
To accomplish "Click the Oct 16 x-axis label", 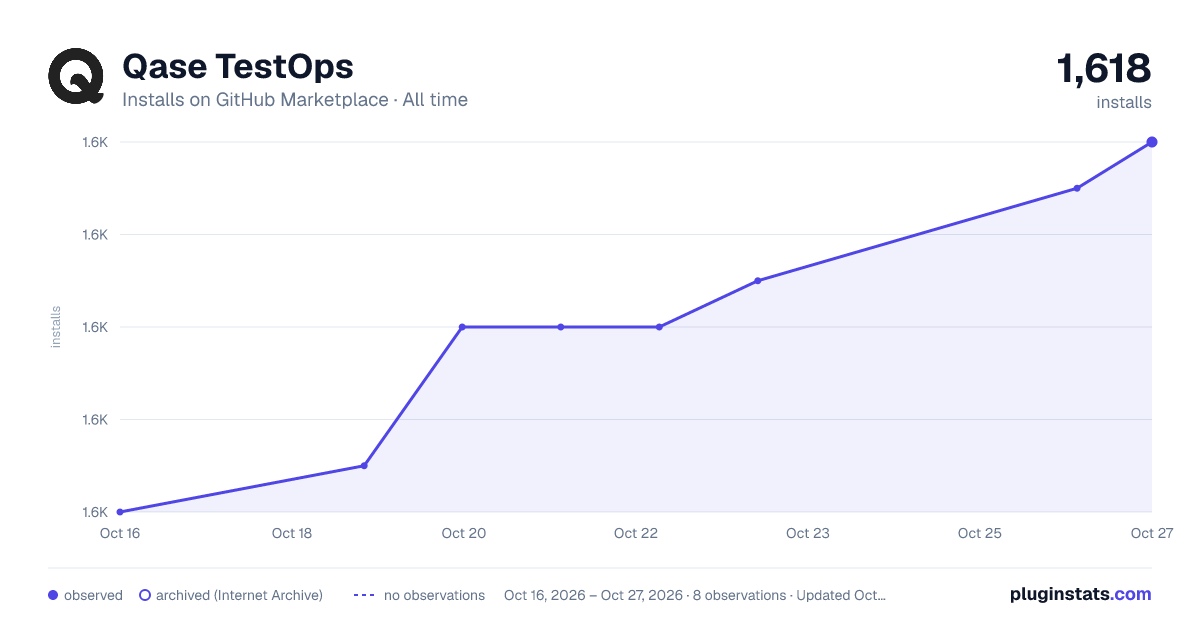I will tap(120, 533).
